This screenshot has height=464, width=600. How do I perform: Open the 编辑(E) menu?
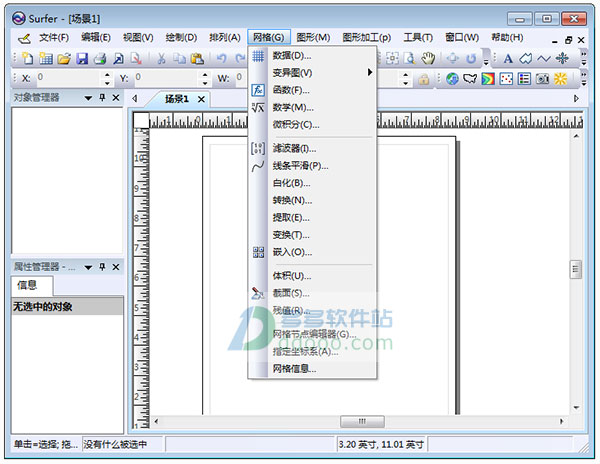pos(96,37)
